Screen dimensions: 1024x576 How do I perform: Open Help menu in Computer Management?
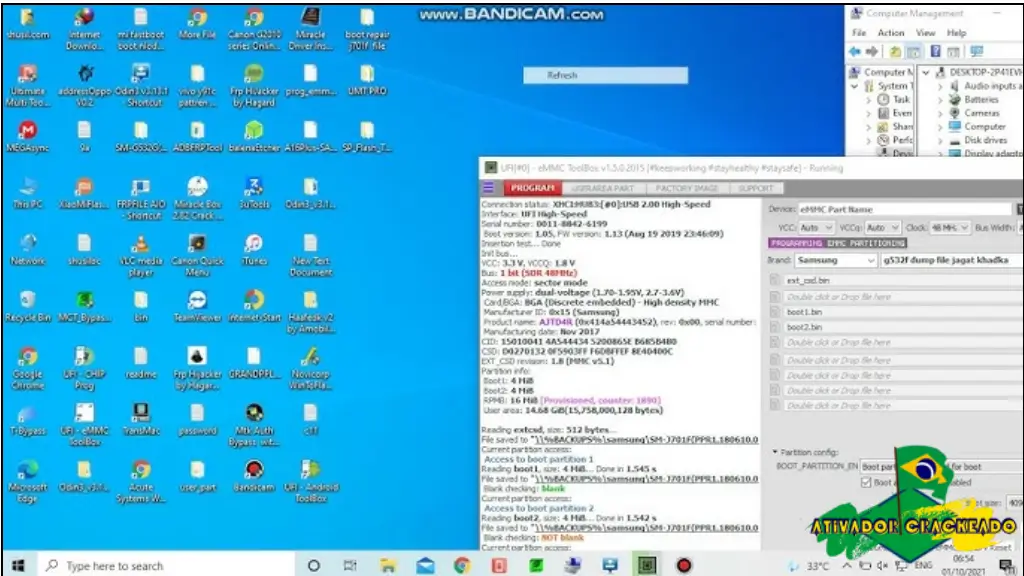956,33
